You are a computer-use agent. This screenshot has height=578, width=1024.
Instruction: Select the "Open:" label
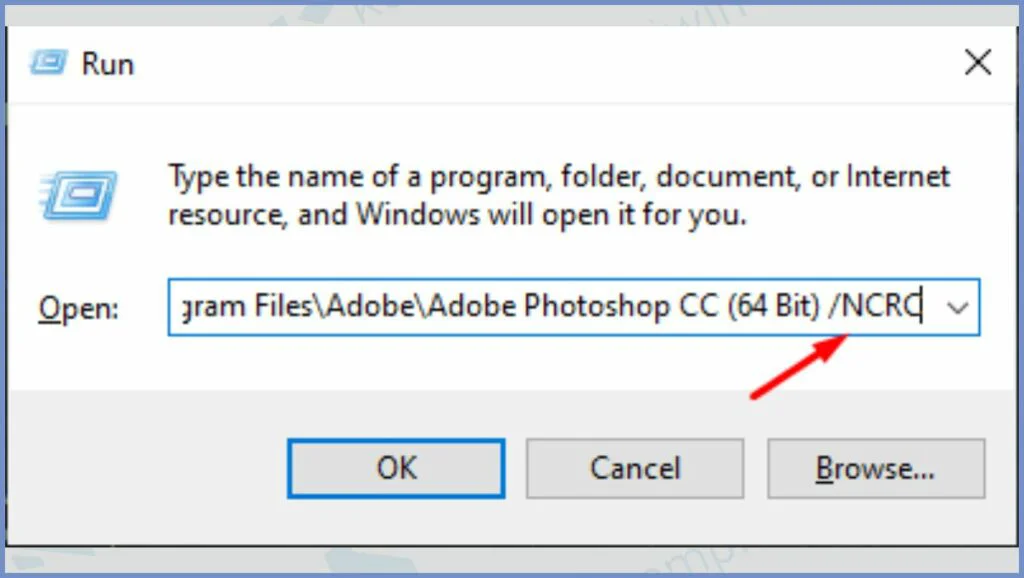coord(78,309)
